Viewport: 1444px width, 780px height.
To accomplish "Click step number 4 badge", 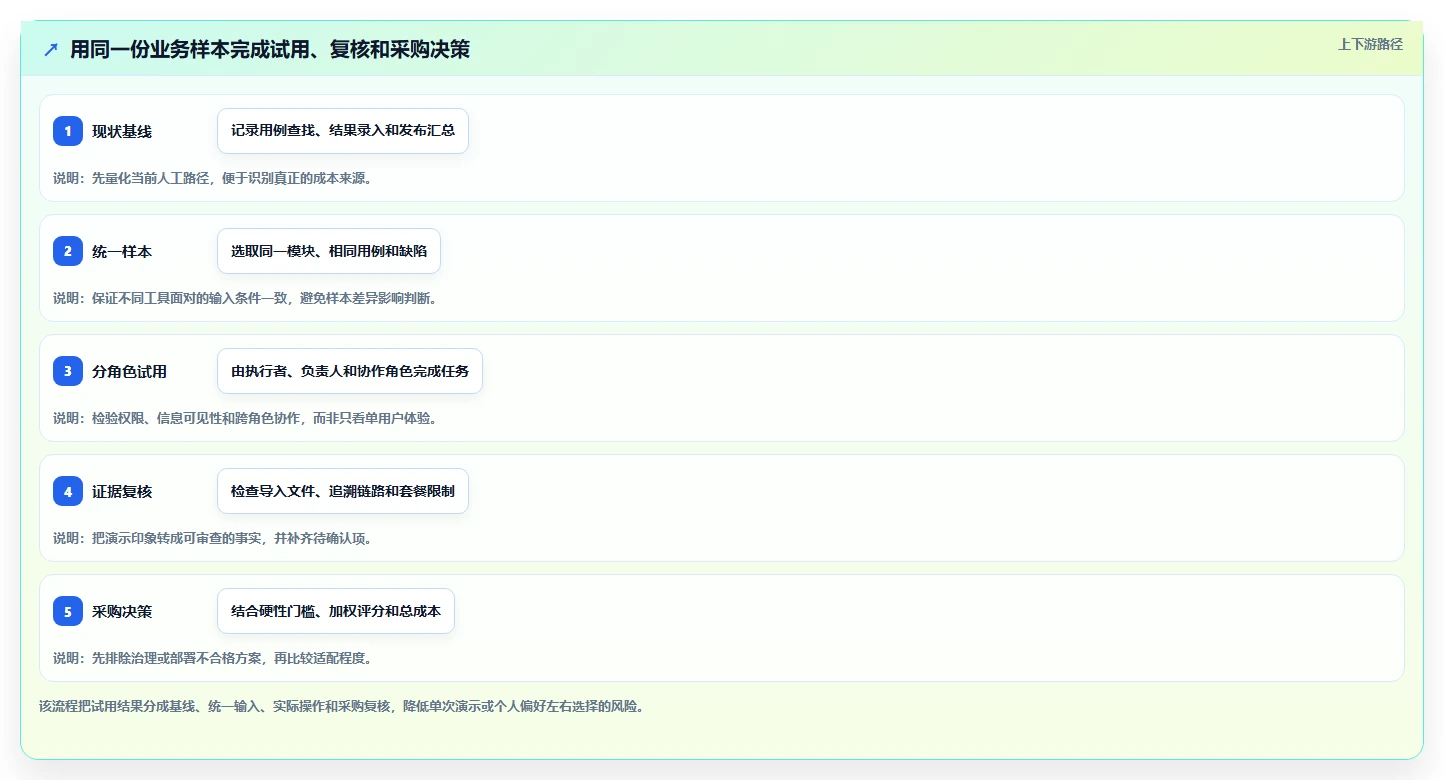I will tap(68, 491).
